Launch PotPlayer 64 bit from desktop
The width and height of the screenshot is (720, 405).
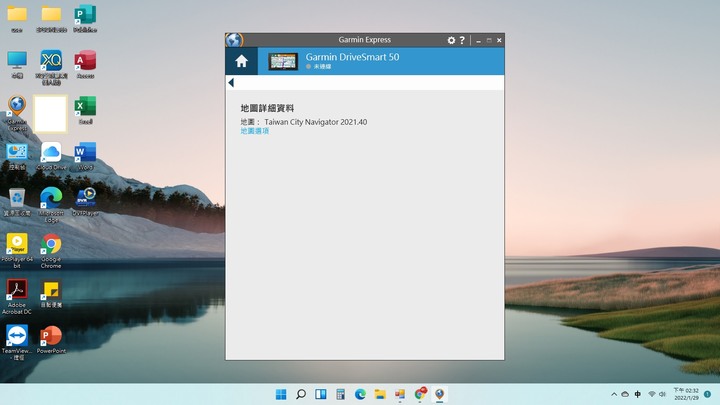(x=17, y=251)
